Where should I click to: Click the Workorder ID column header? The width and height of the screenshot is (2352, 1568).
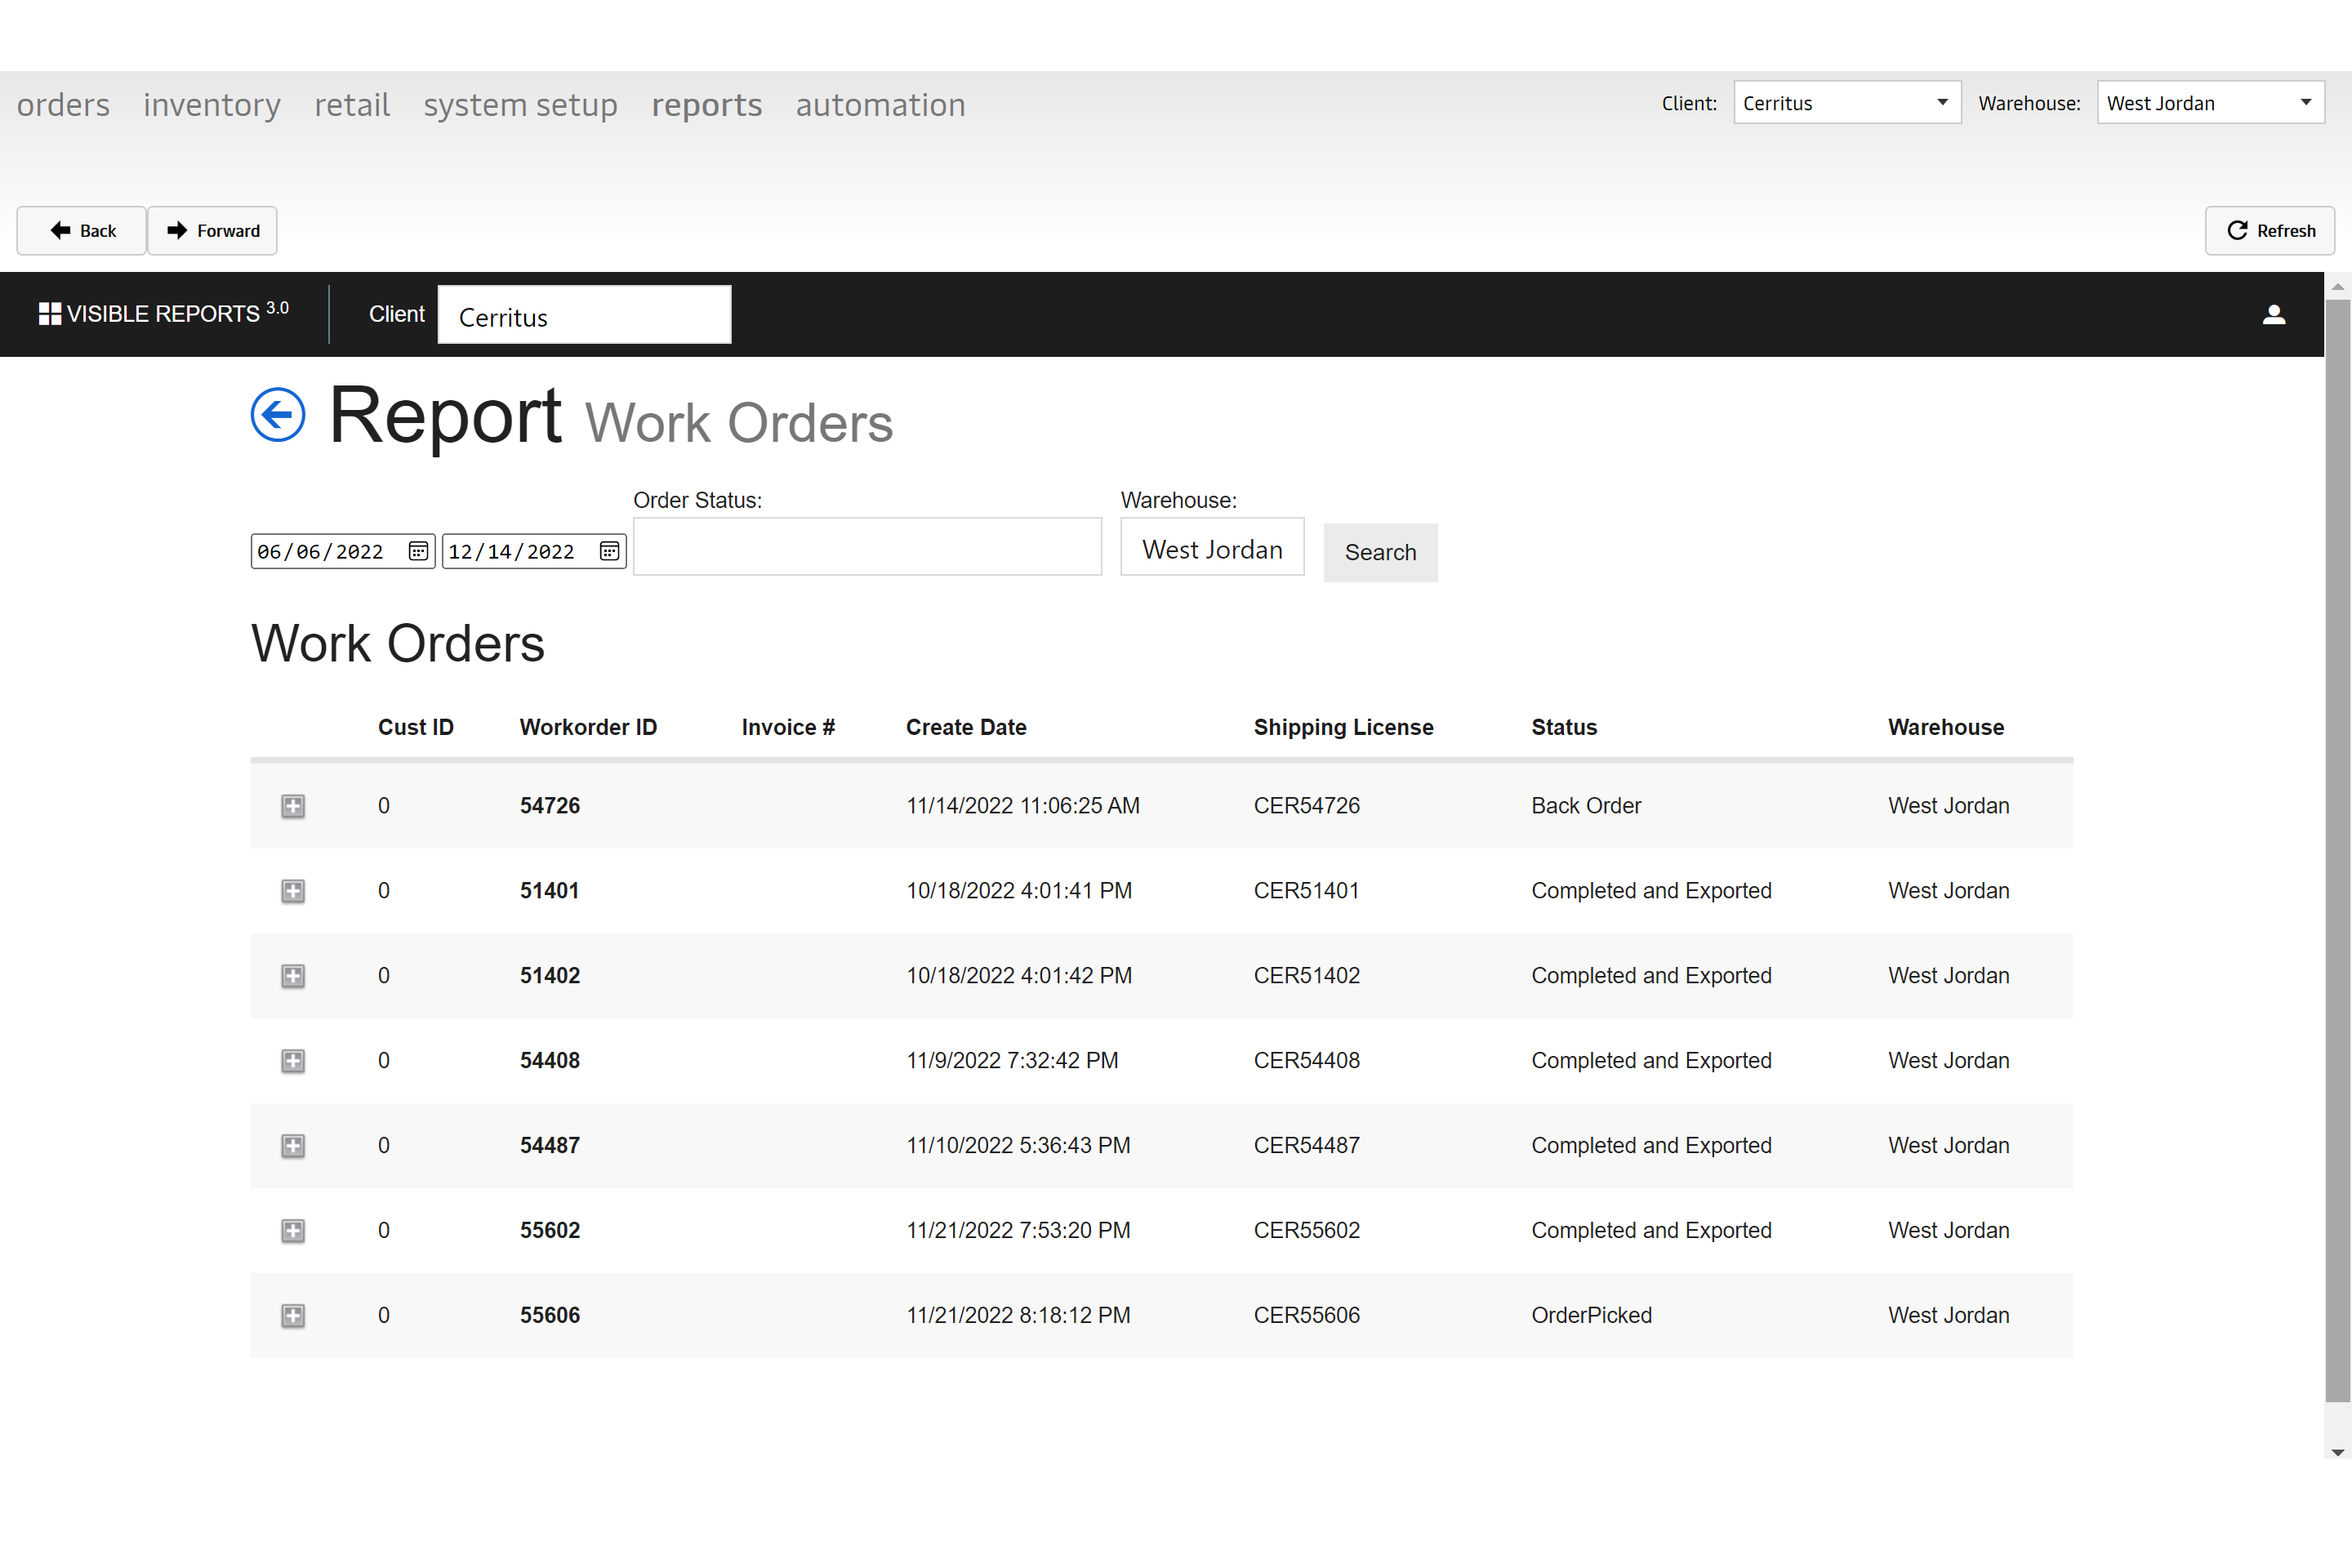click(x=588, y=728)
